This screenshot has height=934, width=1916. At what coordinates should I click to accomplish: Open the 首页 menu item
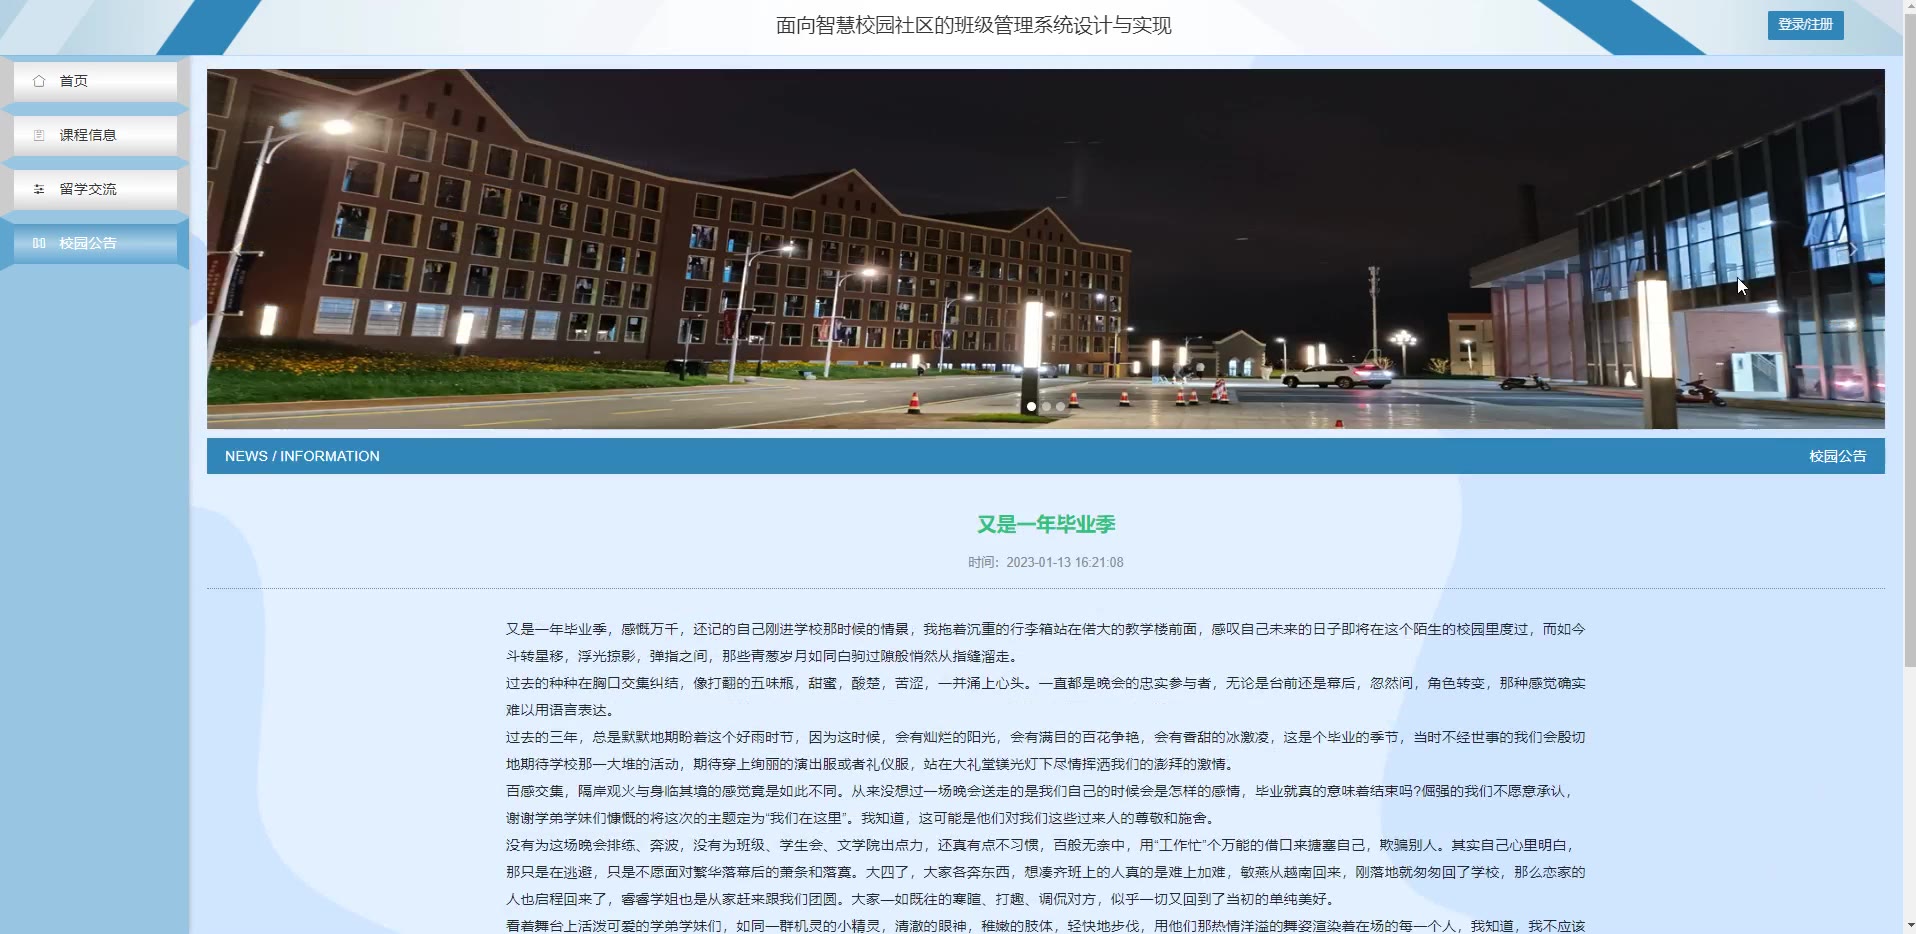pos(95,81)
